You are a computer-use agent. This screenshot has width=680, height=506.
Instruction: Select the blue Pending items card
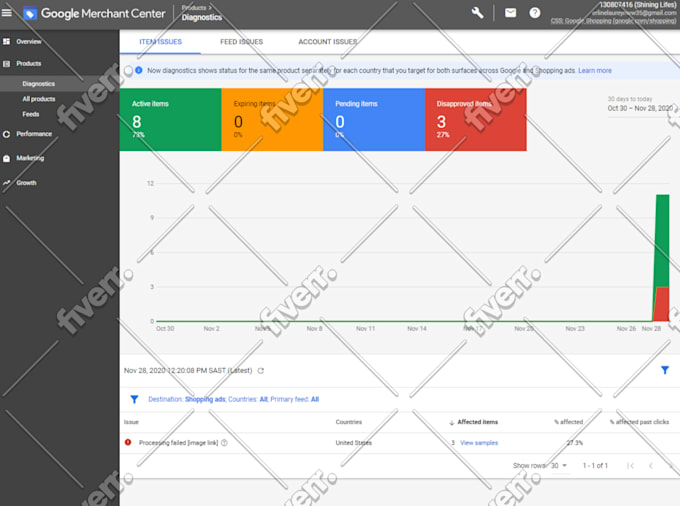(374, 120)
